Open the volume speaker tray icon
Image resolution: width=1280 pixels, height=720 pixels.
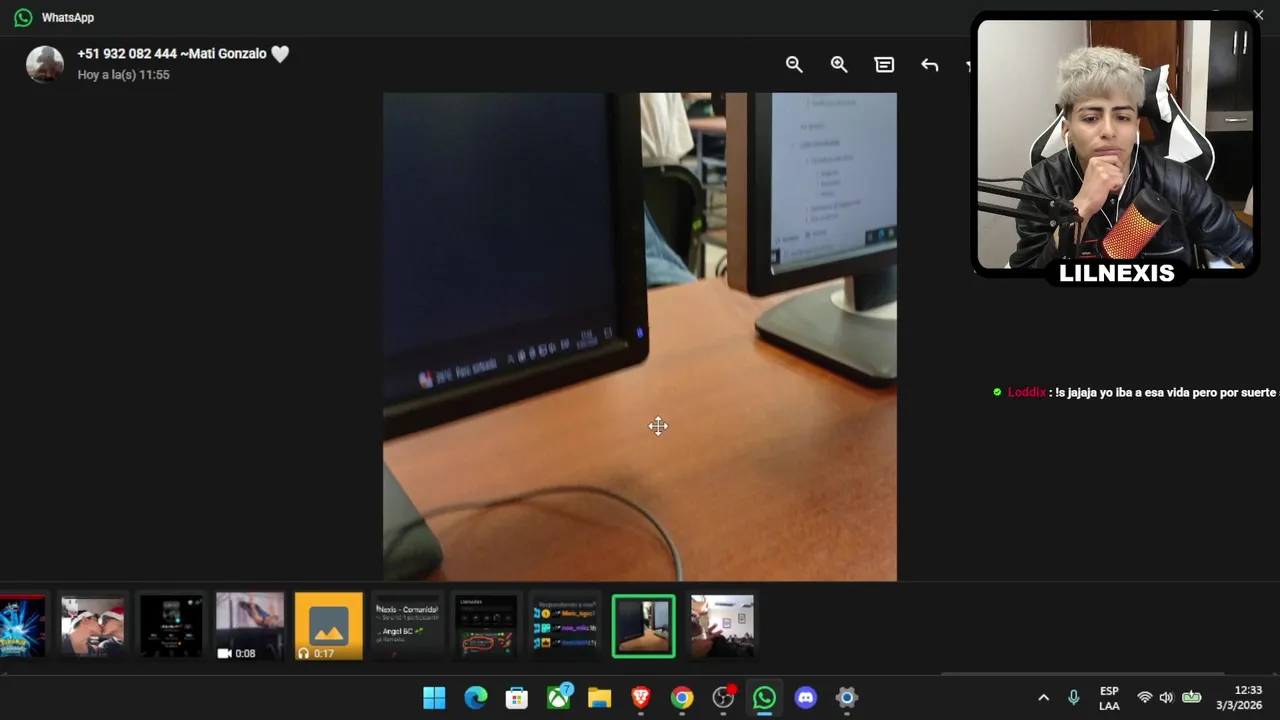pyautogui.click(x=1166, y=698)
